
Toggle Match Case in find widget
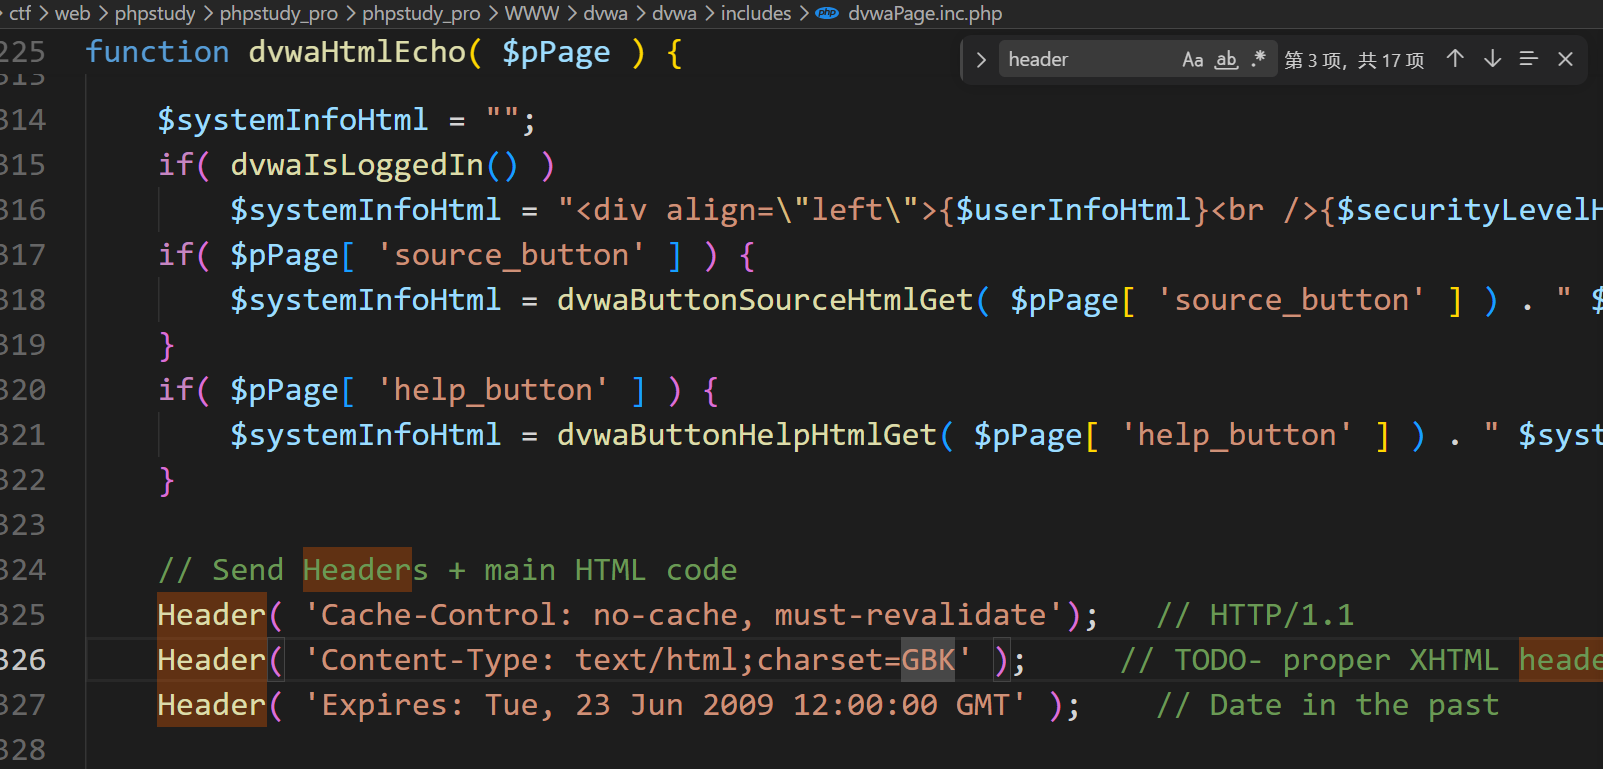coord(1192,60)
